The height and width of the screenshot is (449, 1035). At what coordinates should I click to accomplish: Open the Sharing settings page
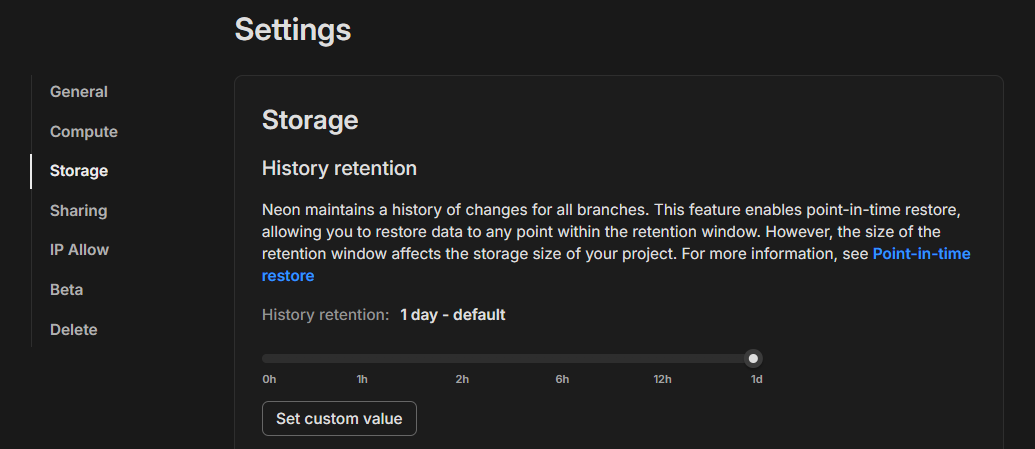coord(78,211)
